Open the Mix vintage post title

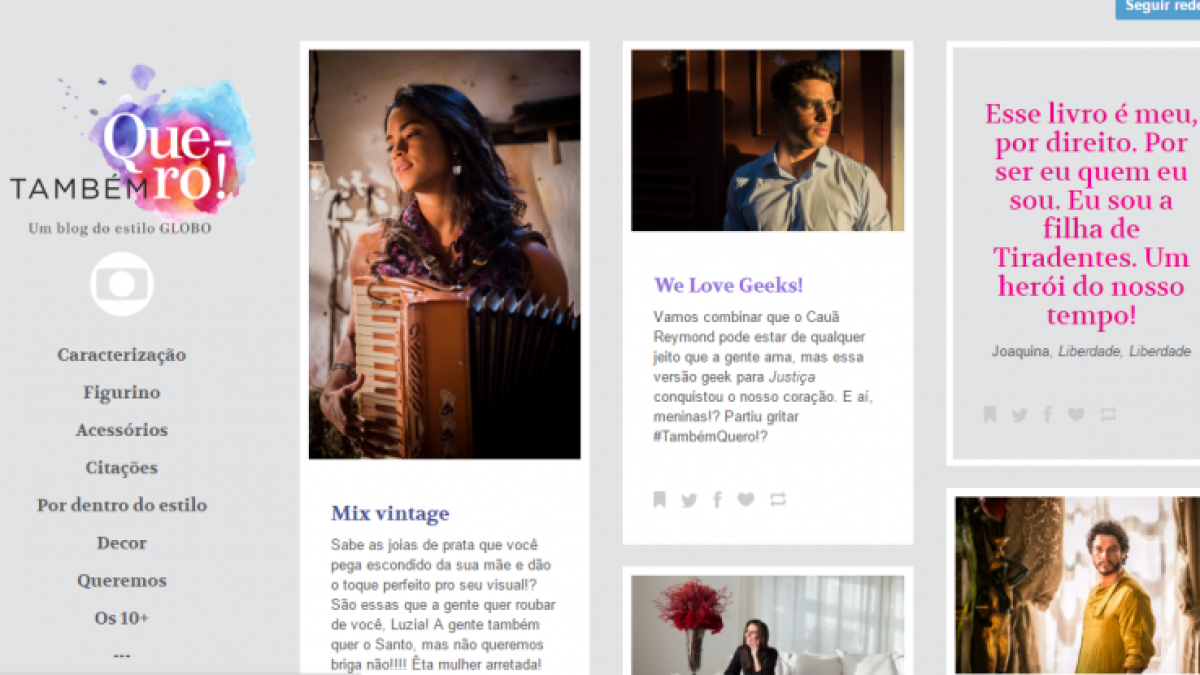[x=390, y=514]
